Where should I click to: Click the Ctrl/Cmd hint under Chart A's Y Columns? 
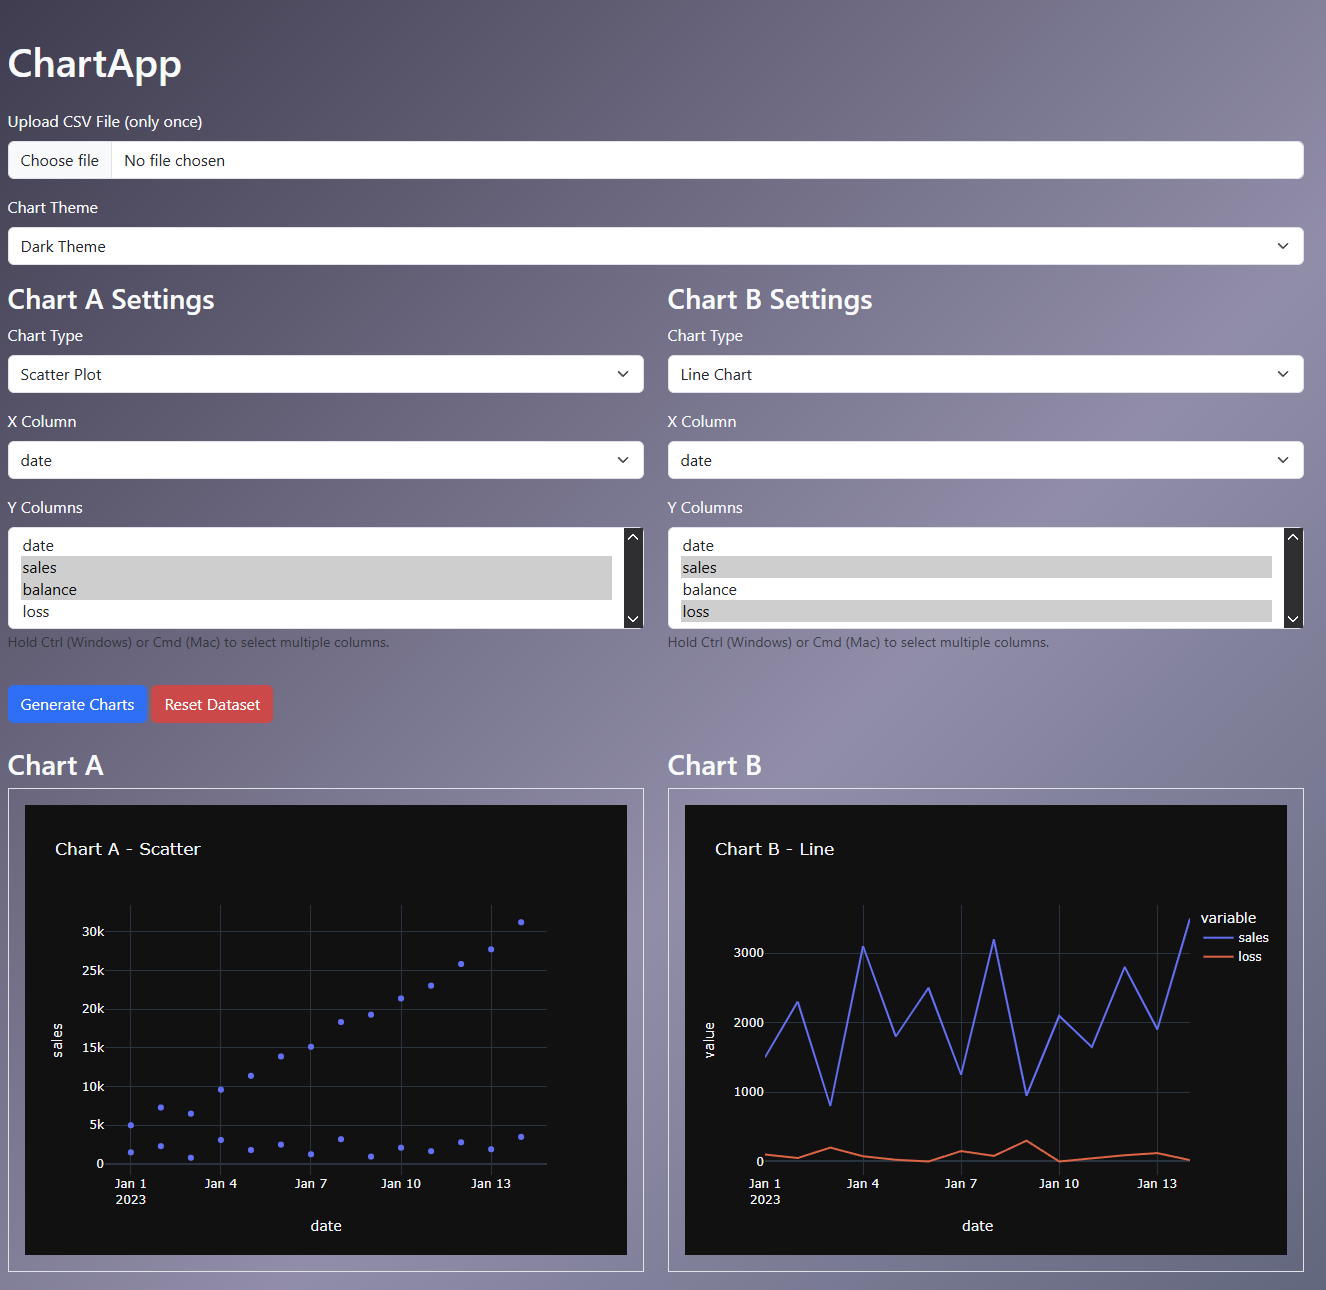click(198, 642)
